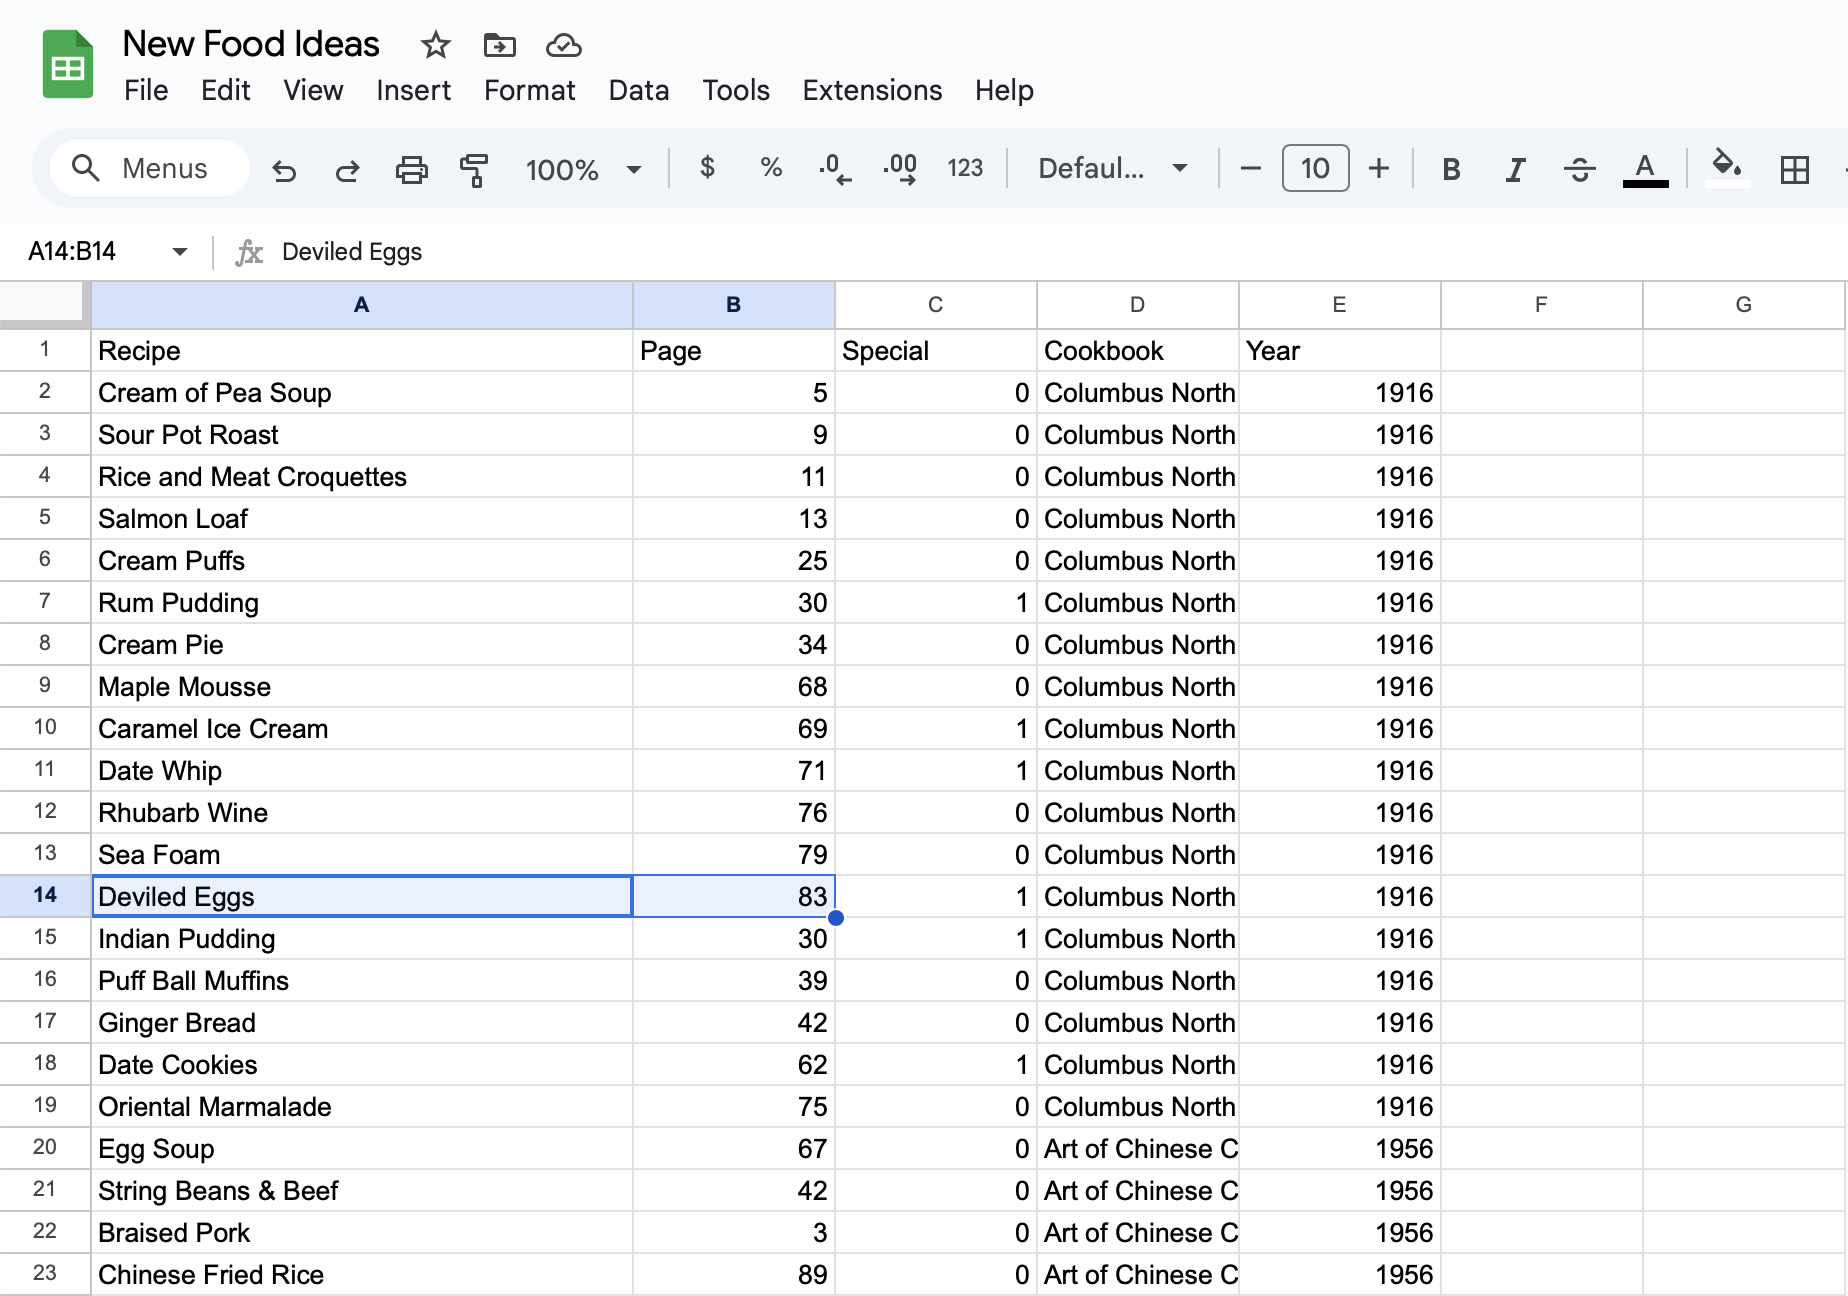Select column E header
This screenshot has width=1848, height=1296.
1340,305
